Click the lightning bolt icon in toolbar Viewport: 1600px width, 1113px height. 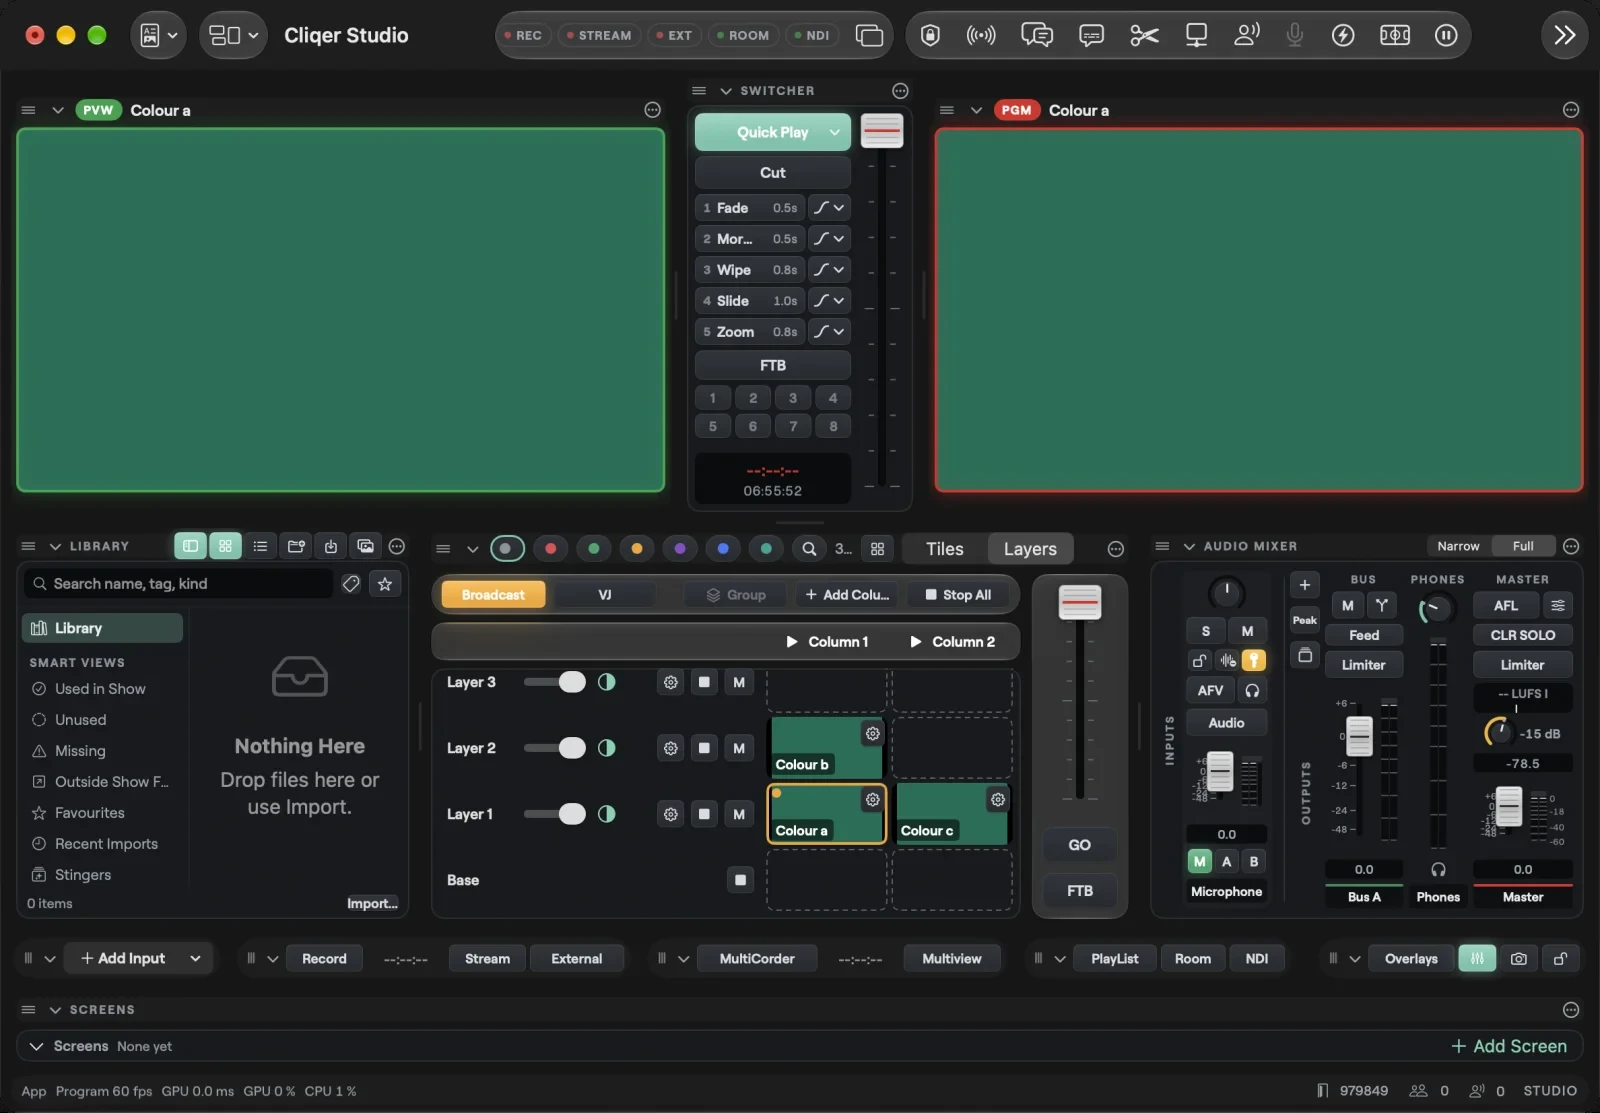[1343, 36]
